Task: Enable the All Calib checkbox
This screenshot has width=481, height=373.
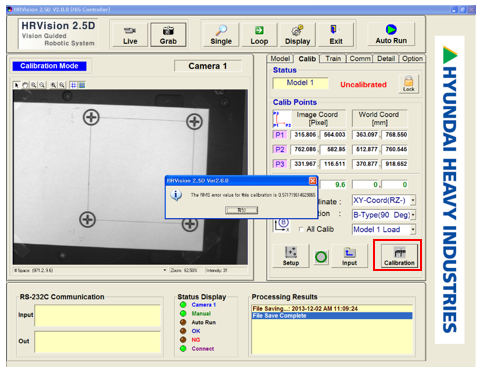Action: [301, 229]
